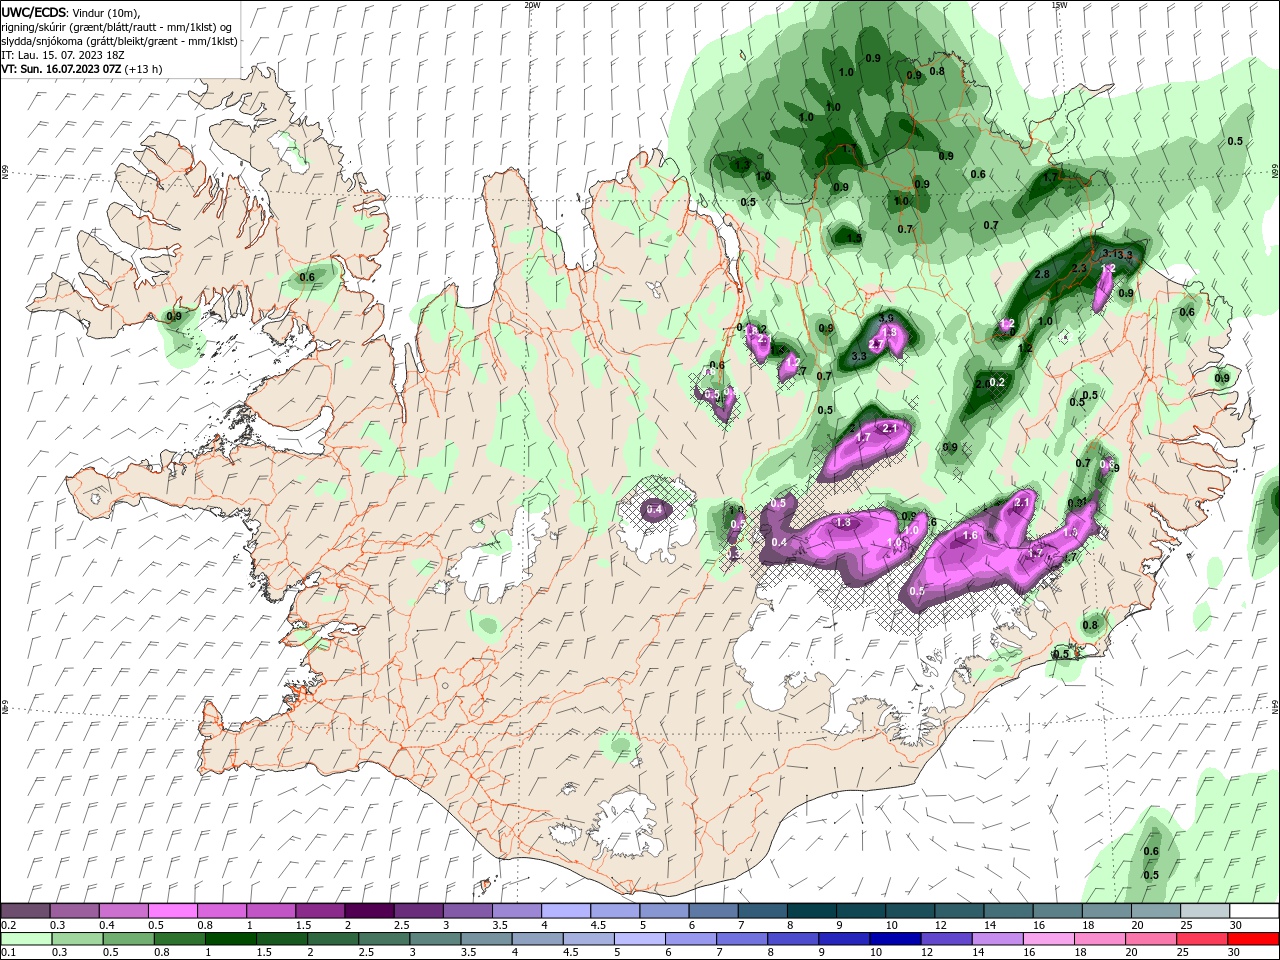This screenshot has width=1280, height=960.
Task: Click the '0.1' label of the rain scale
Action: pyautogui.click(x=8, y=953)
